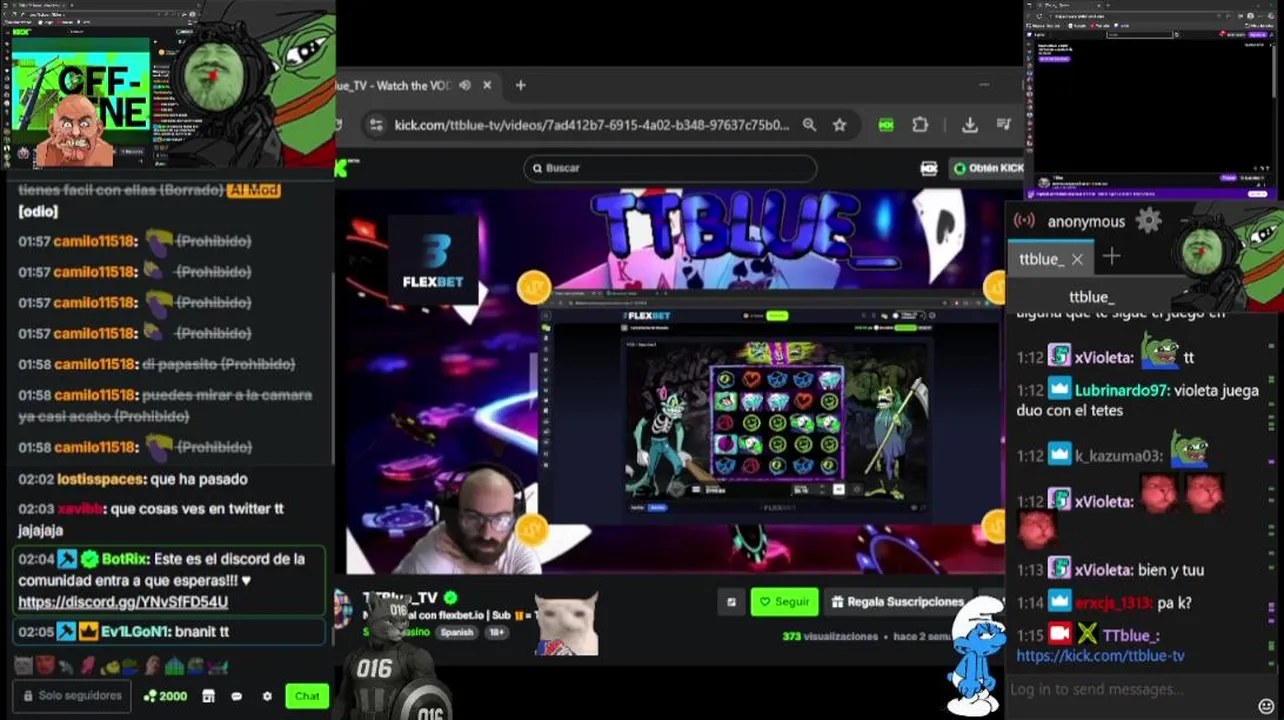Screen dimensions: 1284x720
Task: Click camilo11518 on the di papasito message
Action: (x=95, y=364)
